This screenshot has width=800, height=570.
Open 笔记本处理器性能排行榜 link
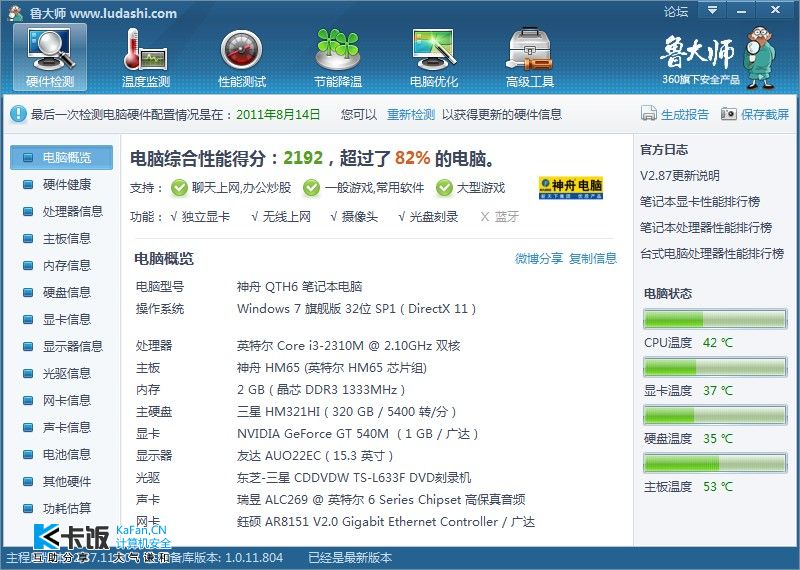tap(706, 228)
